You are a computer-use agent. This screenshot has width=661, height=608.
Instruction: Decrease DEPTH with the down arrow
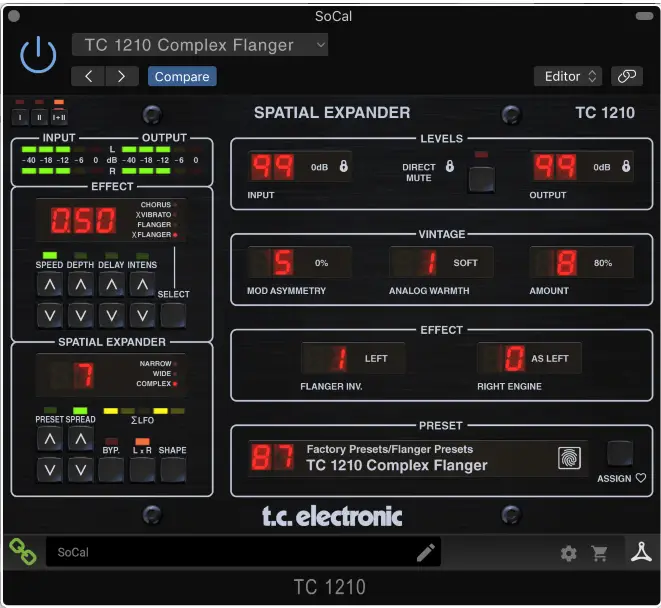point(81,315)
